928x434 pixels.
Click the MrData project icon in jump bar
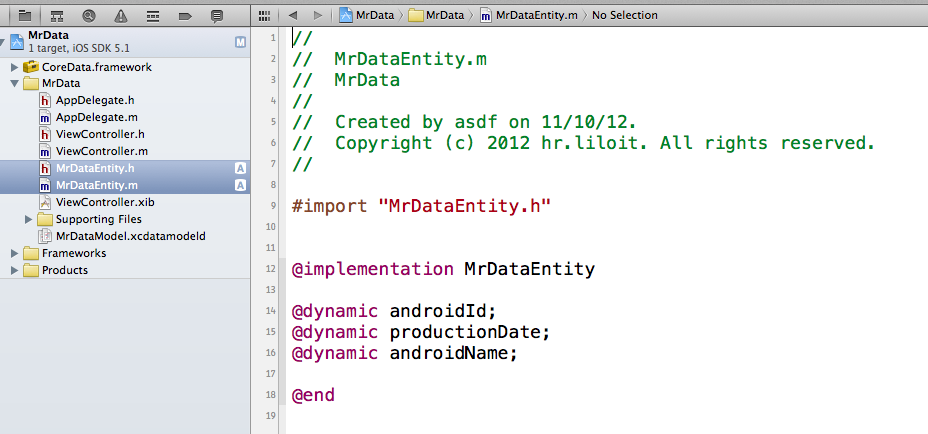pyautogui.click(x=346, y=15)
